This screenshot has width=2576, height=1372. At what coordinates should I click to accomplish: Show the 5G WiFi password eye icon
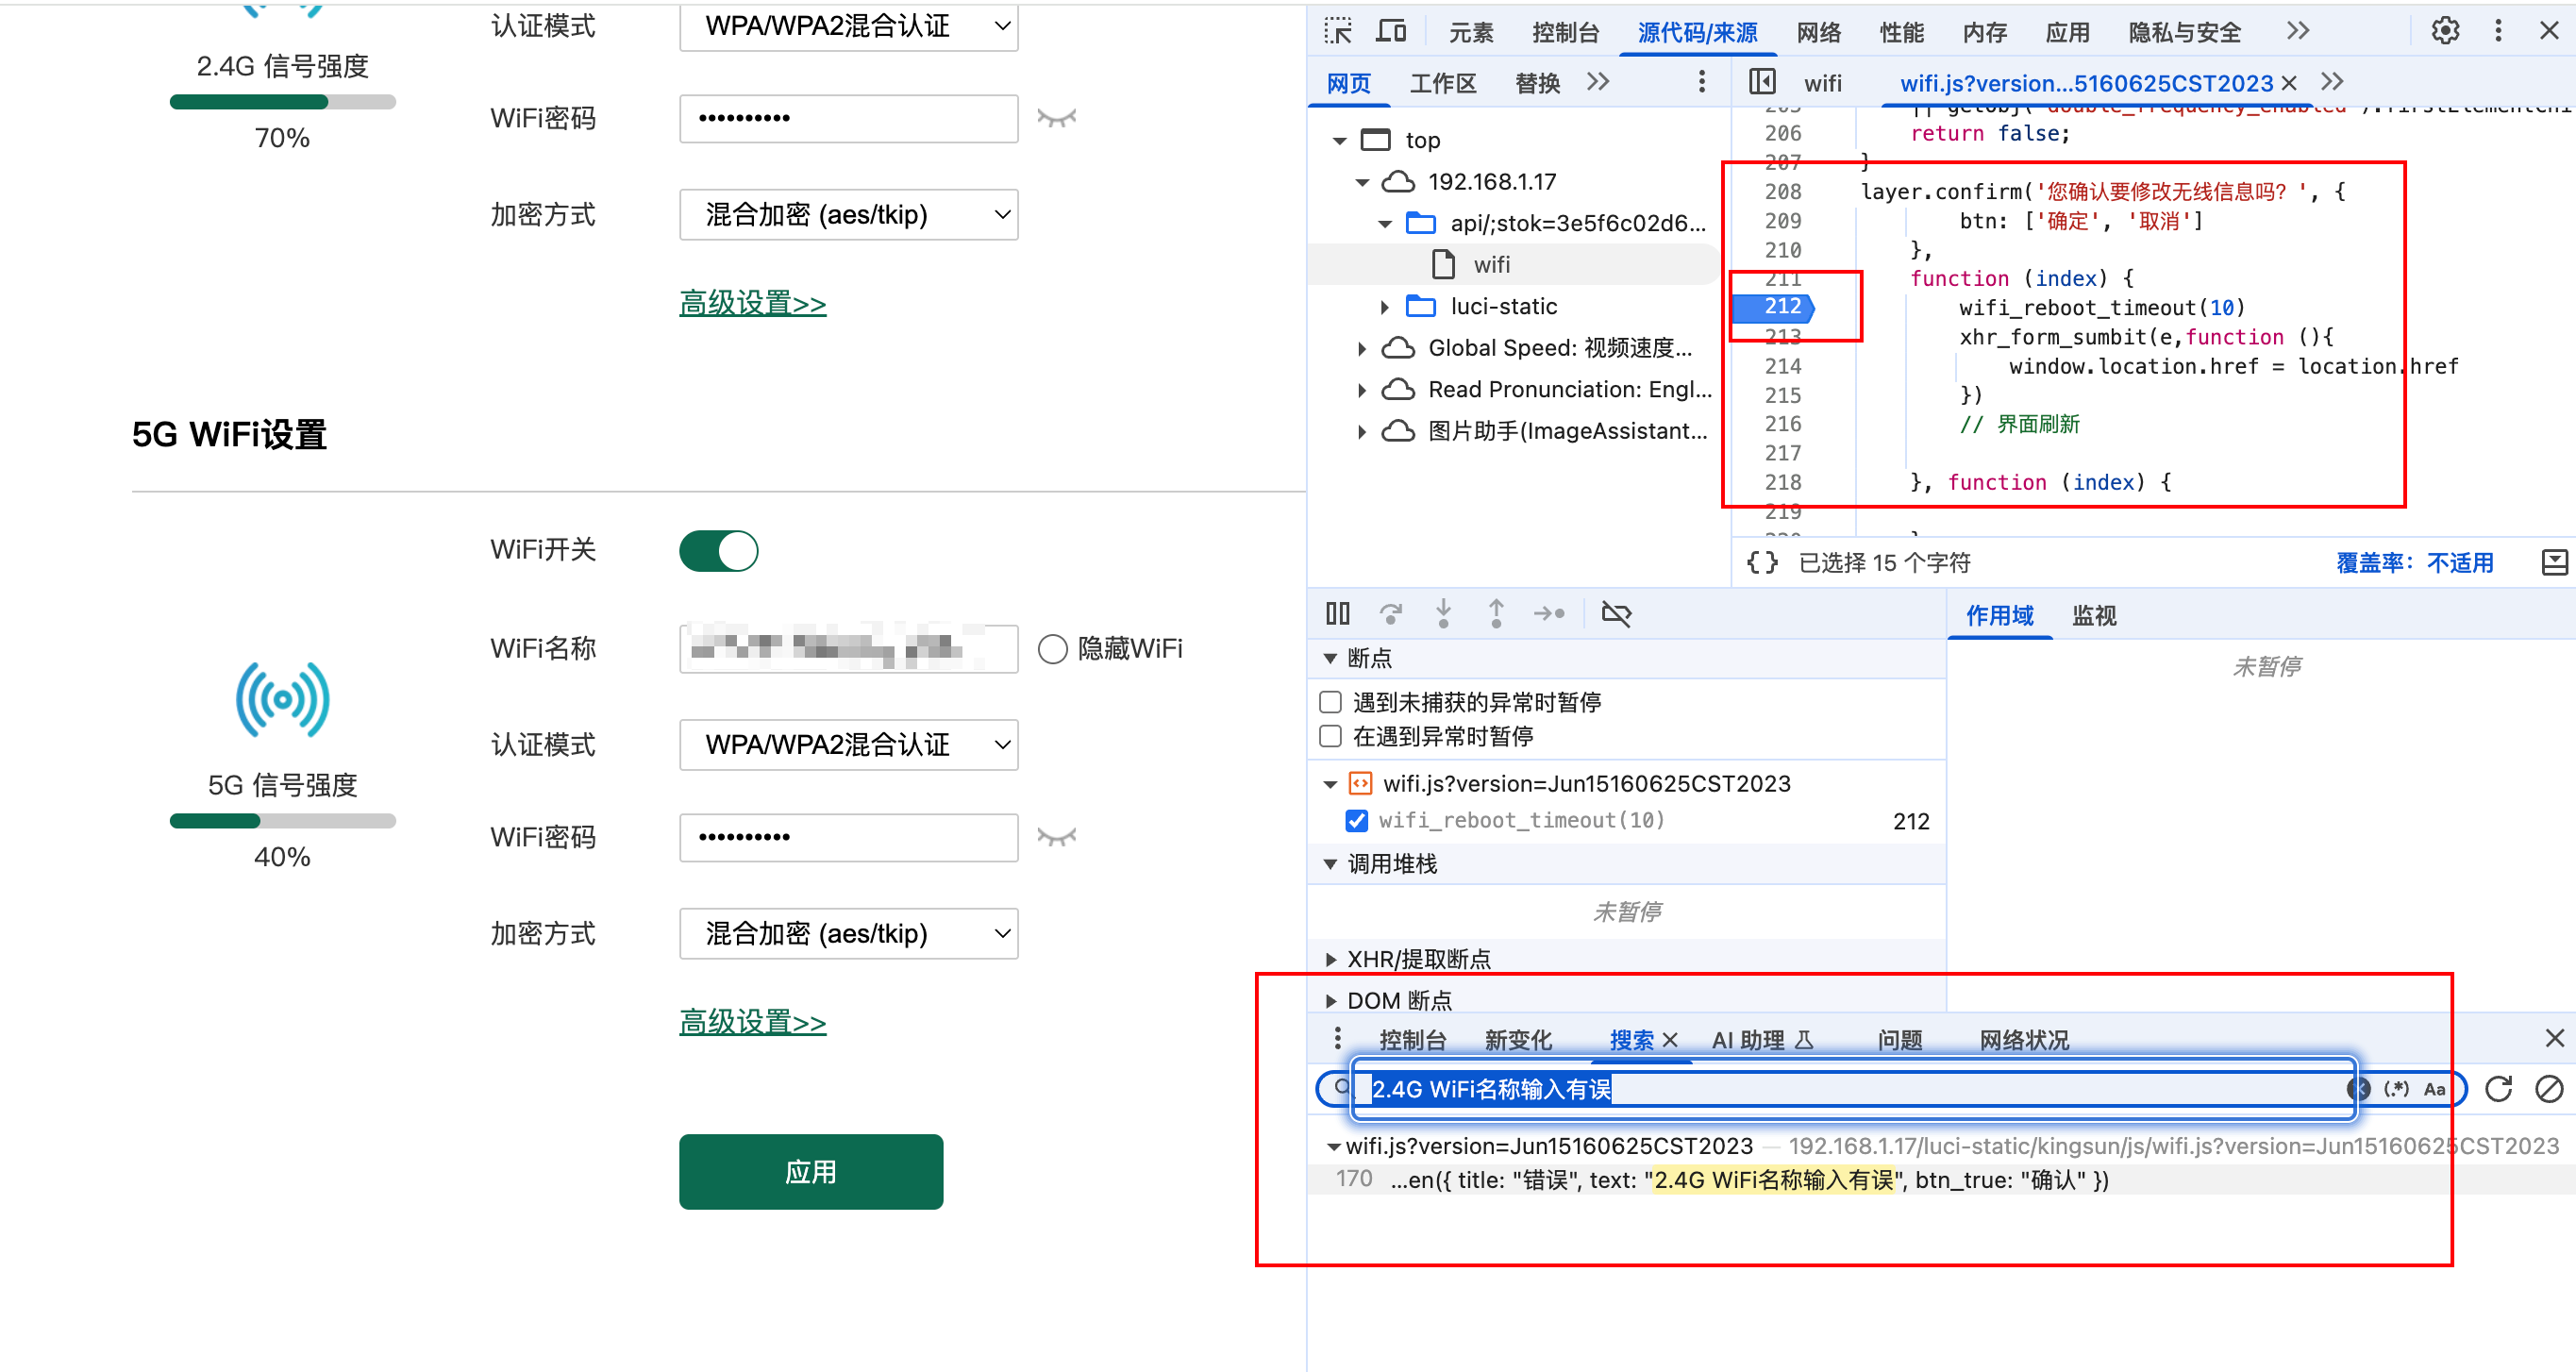[x=1056, y=836]
